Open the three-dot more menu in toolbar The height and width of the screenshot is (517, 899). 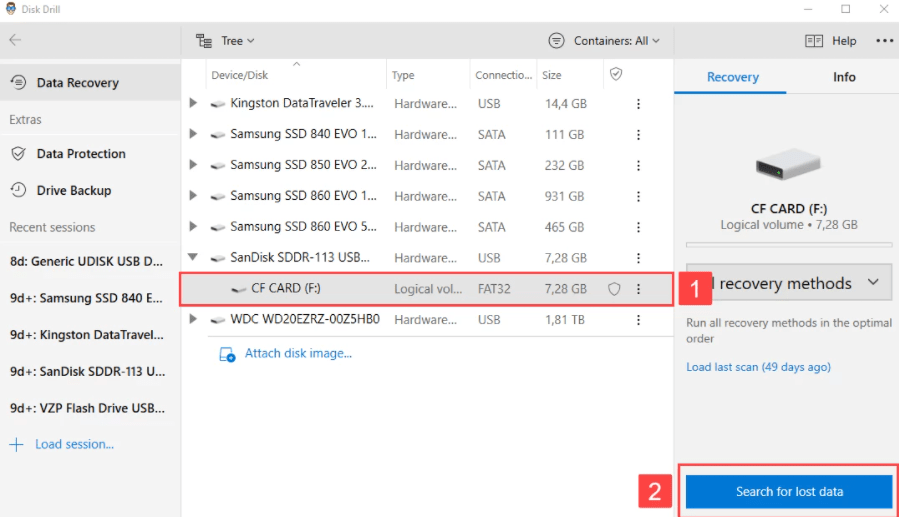[884, 41]
